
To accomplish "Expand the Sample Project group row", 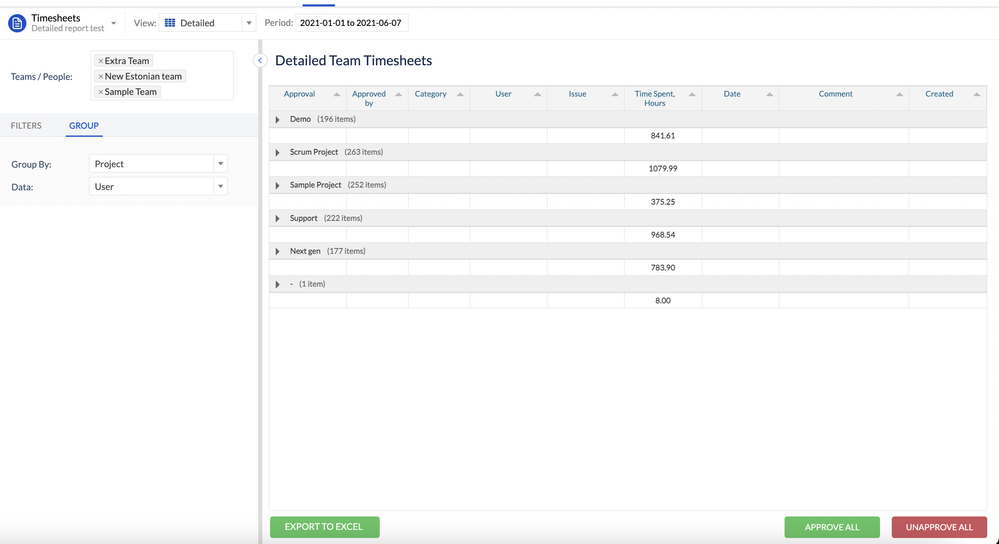I will (x=277, y=185).
